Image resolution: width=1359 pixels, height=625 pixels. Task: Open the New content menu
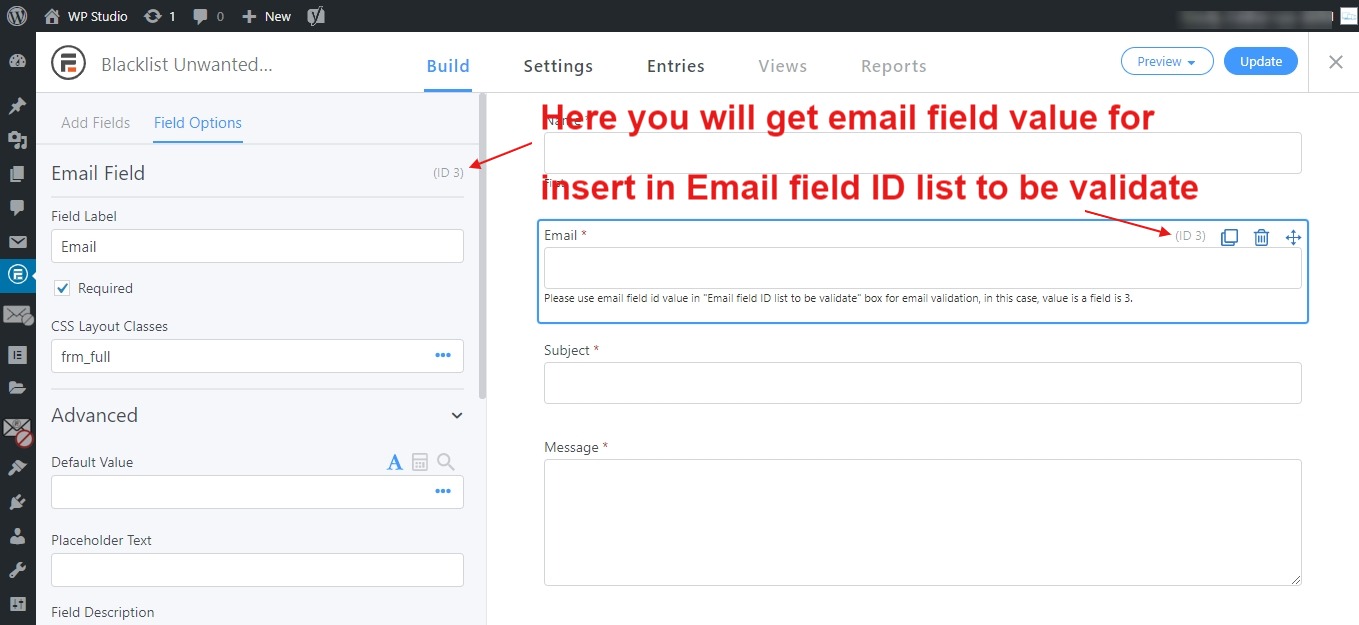(x=267, y=16)
